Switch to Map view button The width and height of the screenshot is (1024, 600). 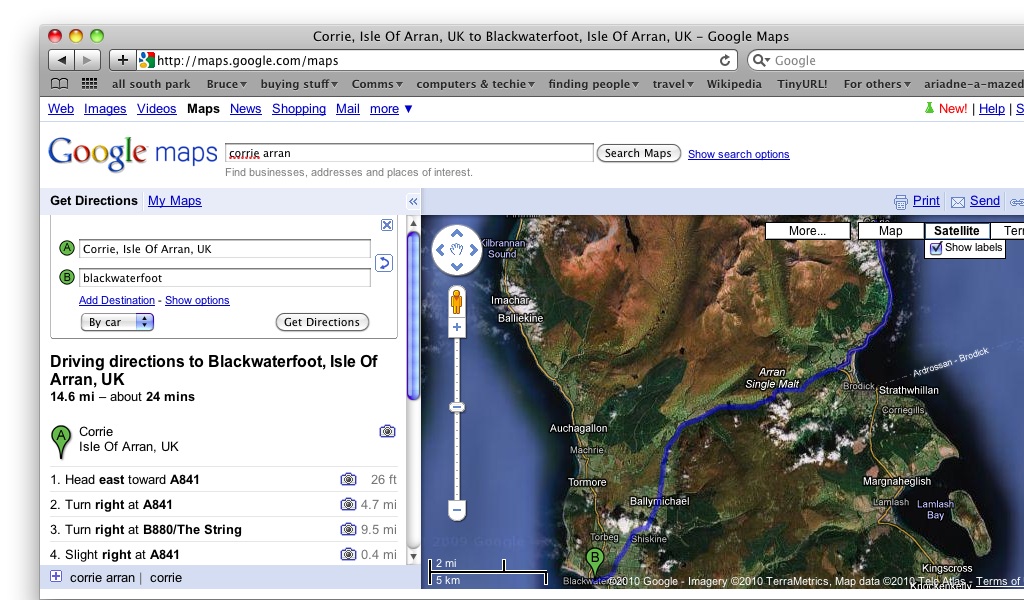click(x=890, y=231)
